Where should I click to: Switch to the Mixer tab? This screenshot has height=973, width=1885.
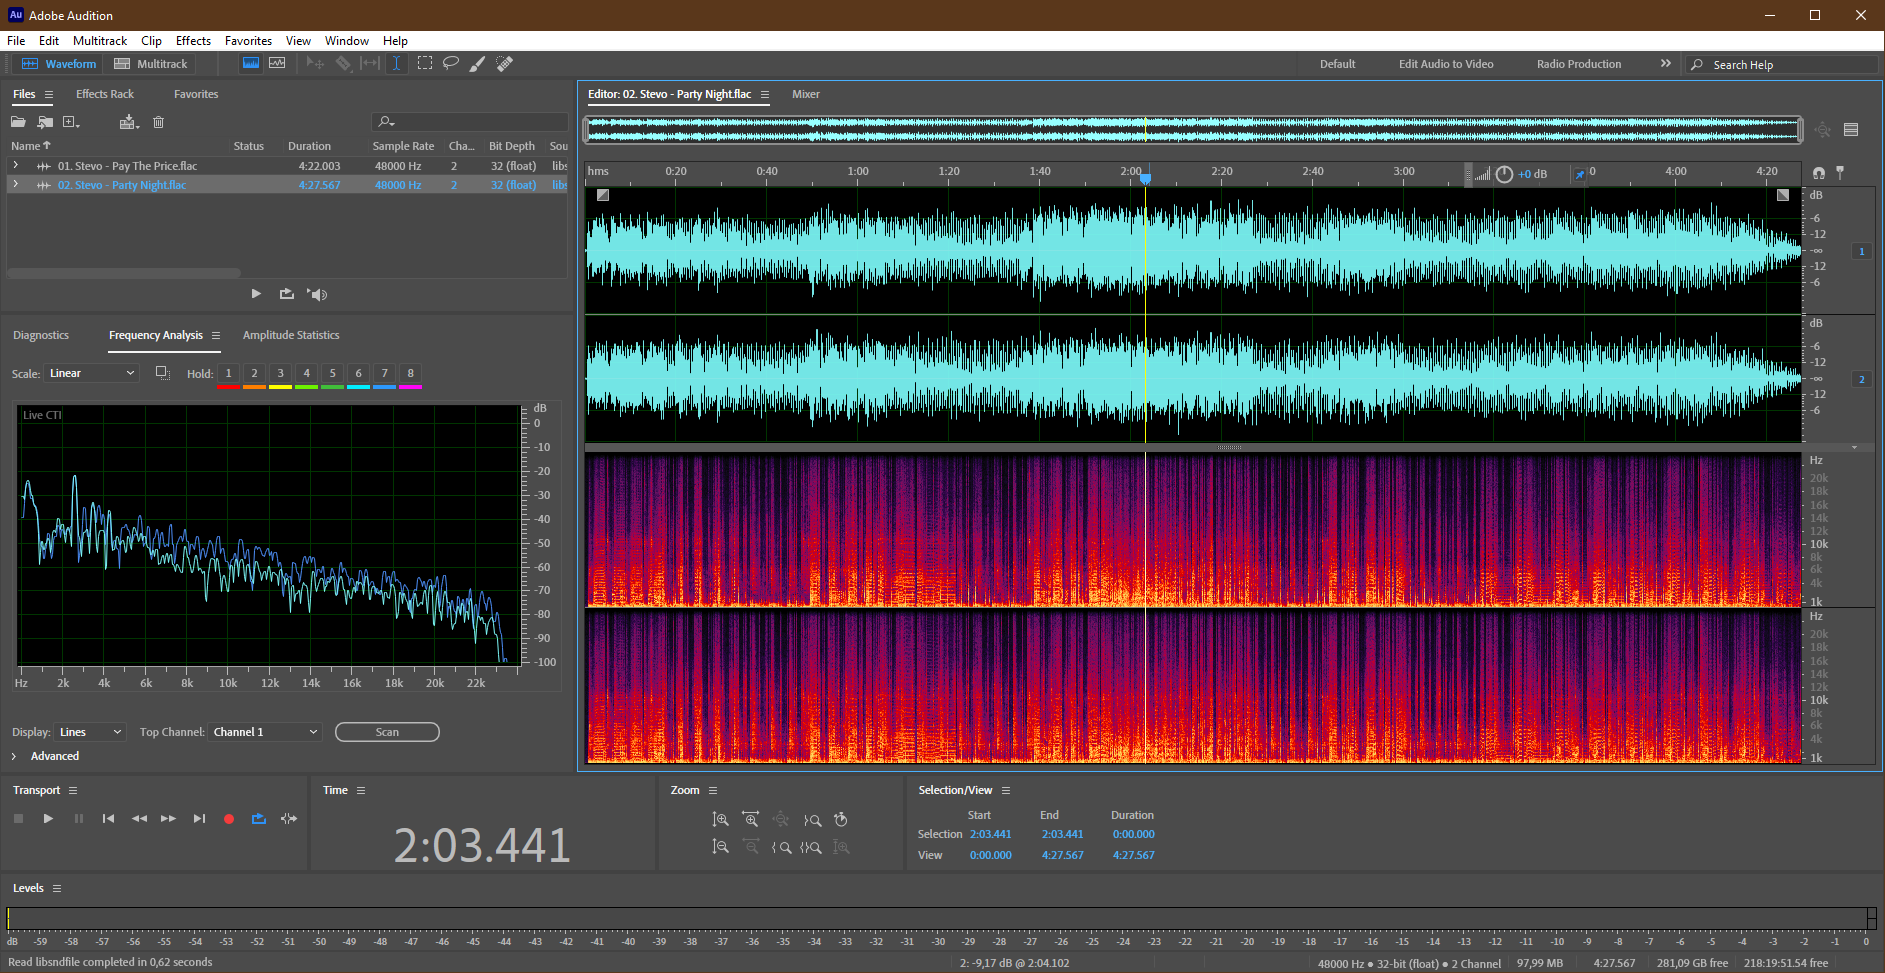tap(806, 94)
